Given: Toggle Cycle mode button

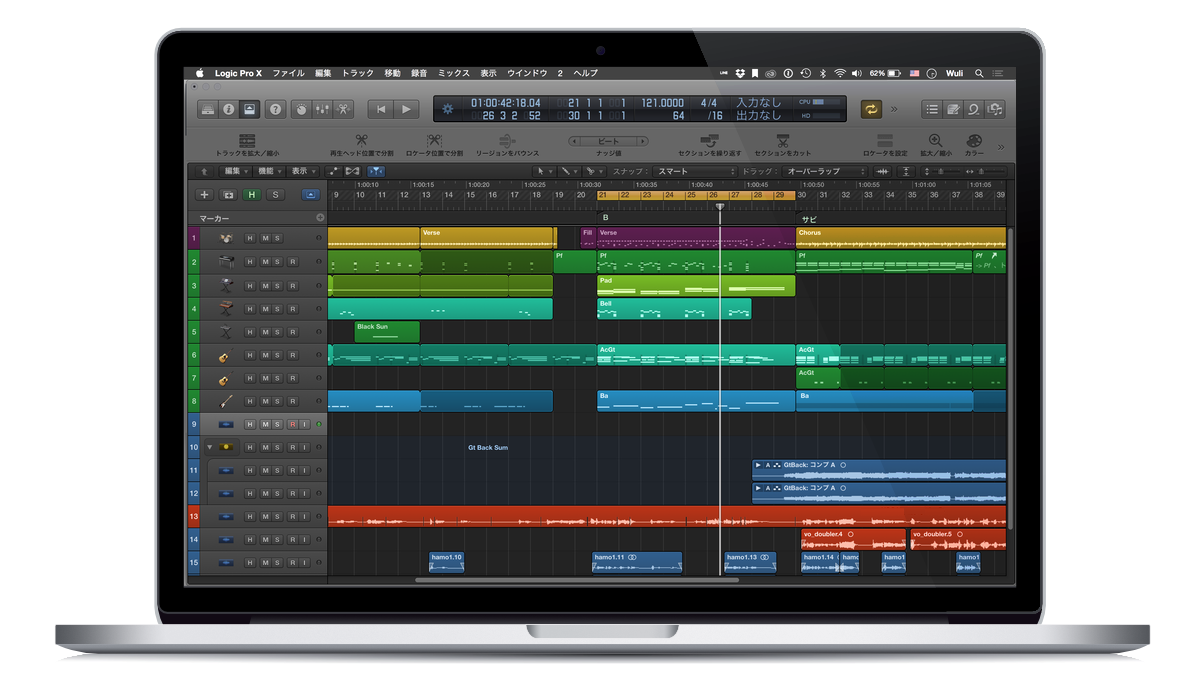Looking at the screenshot, I should click(x=871, y=109).
